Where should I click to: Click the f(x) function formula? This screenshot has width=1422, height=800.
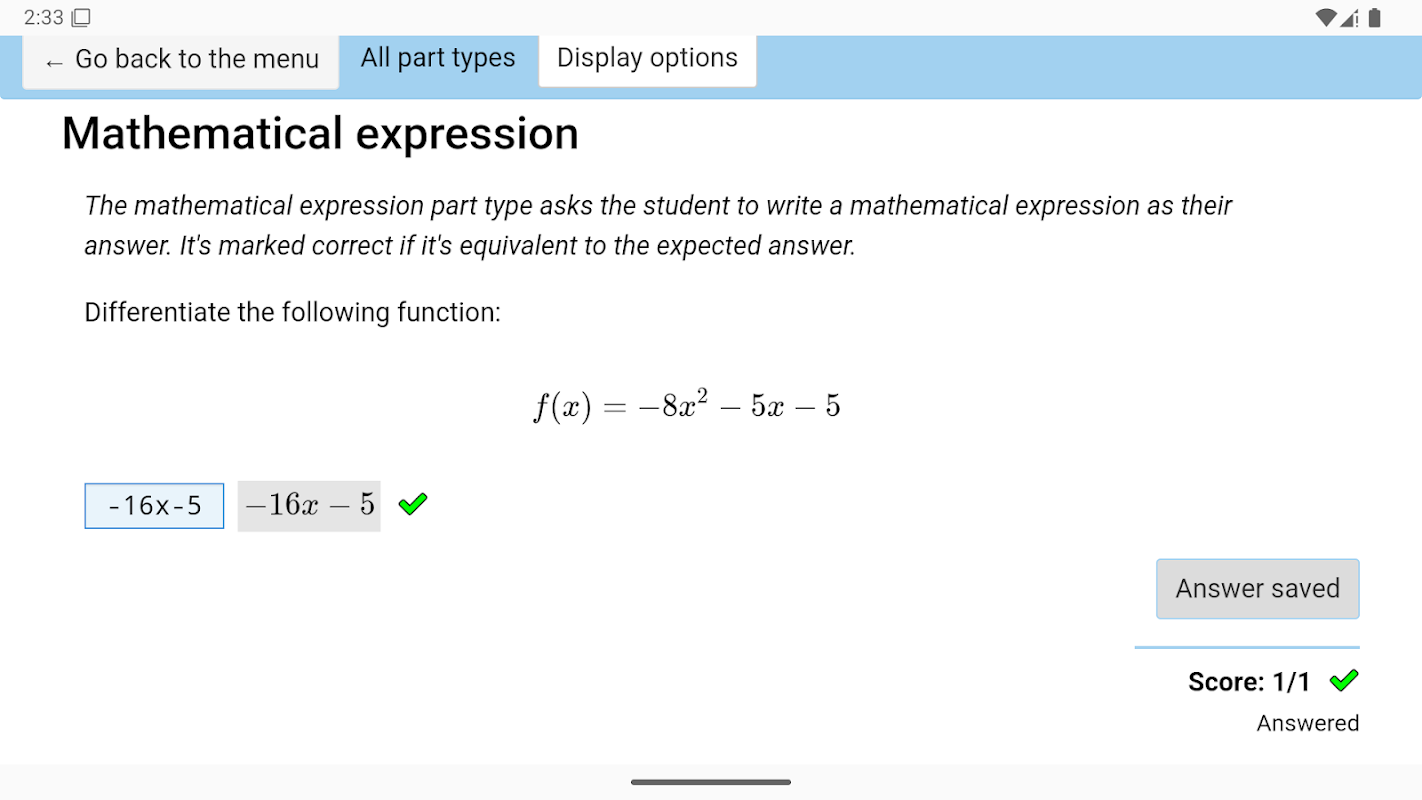686,406
